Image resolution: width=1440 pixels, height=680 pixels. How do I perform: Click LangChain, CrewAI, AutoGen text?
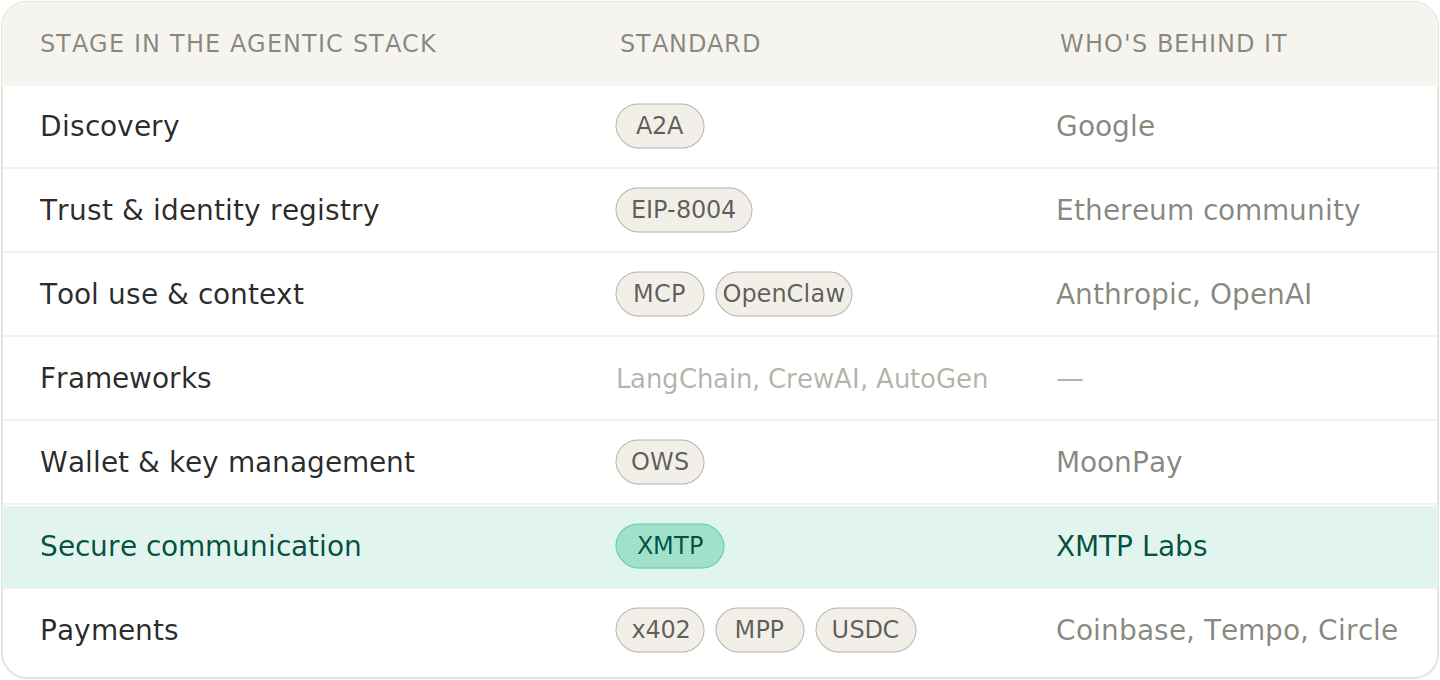801,379
